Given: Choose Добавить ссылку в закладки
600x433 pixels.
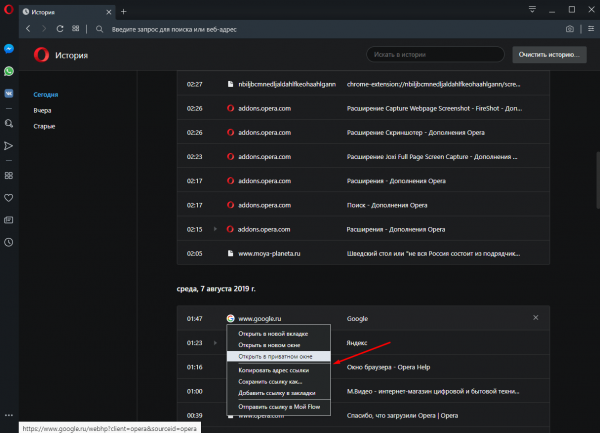Looking at the screenshot, I should 279,393.
